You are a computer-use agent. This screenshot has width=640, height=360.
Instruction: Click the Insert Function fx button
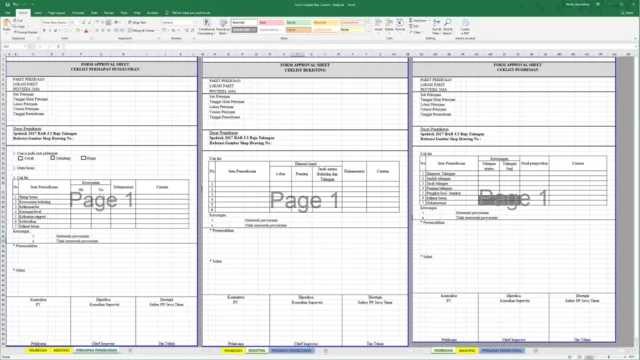click(58, 47)
